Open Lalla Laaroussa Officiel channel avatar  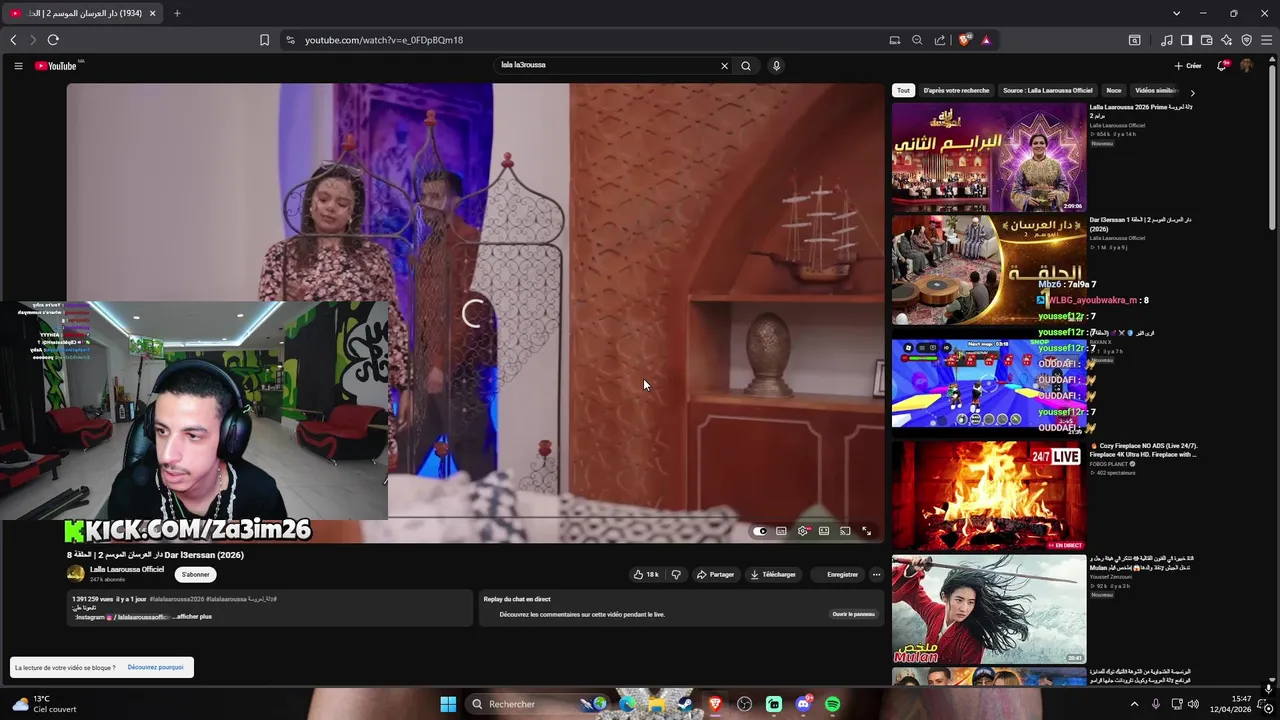click(76, 573)
